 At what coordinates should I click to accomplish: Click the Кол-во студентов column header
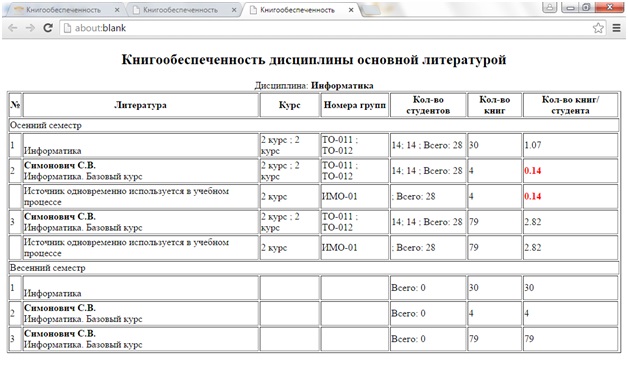tap(428, 105)
